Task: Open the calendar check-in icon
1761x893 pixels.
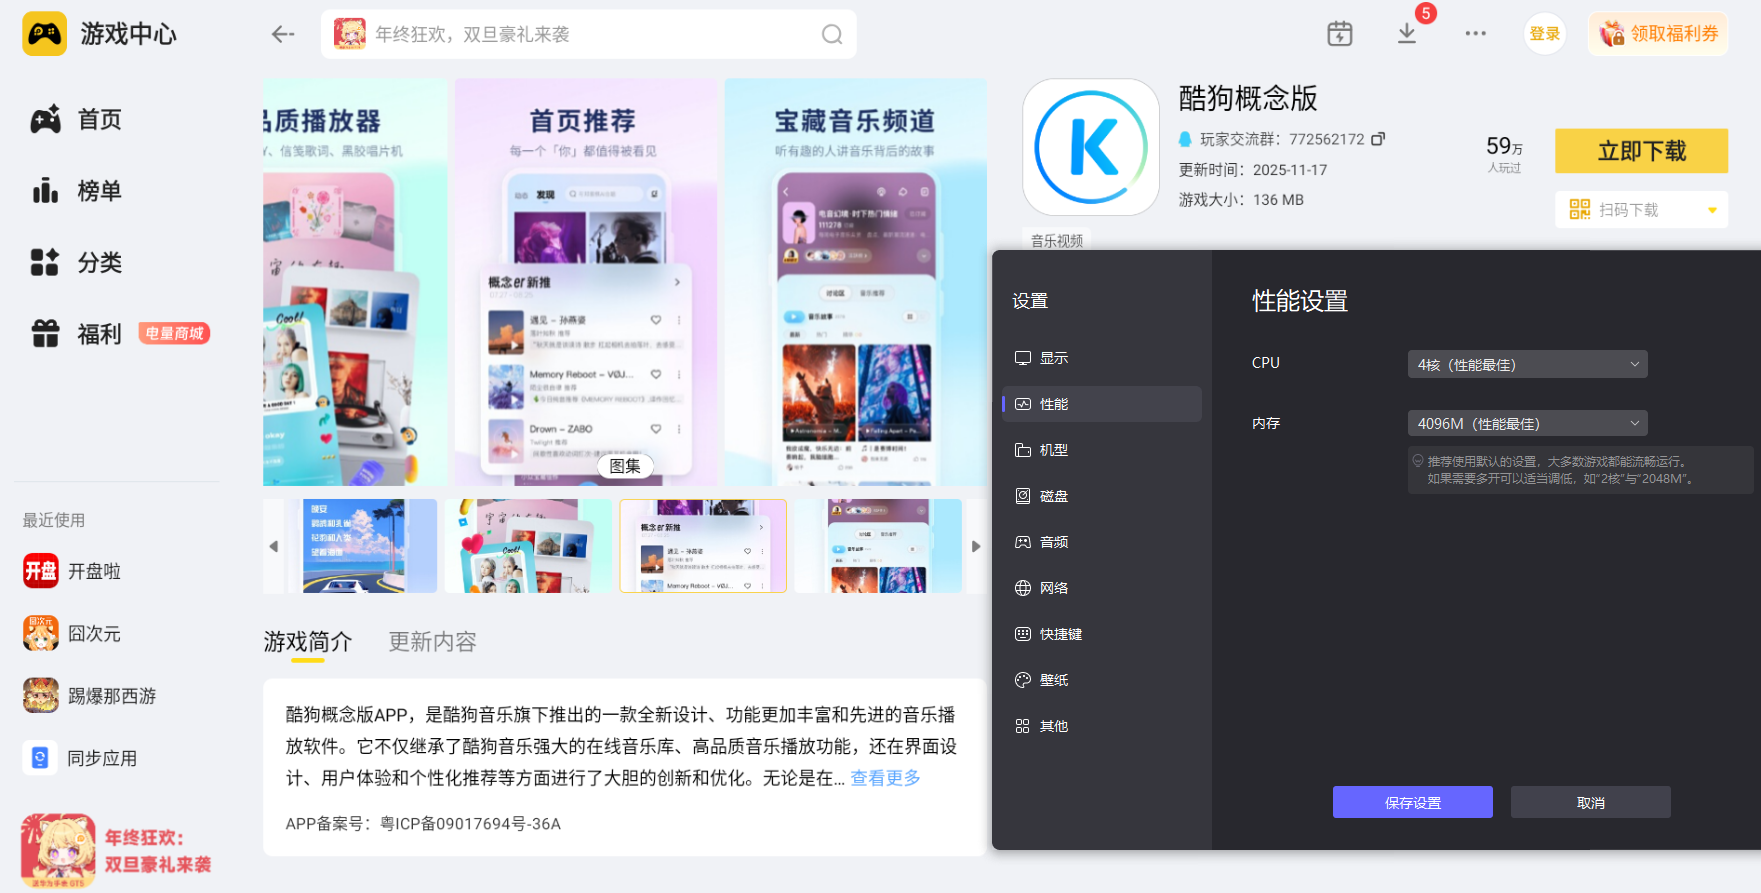Action: [x=1340, y=34]
